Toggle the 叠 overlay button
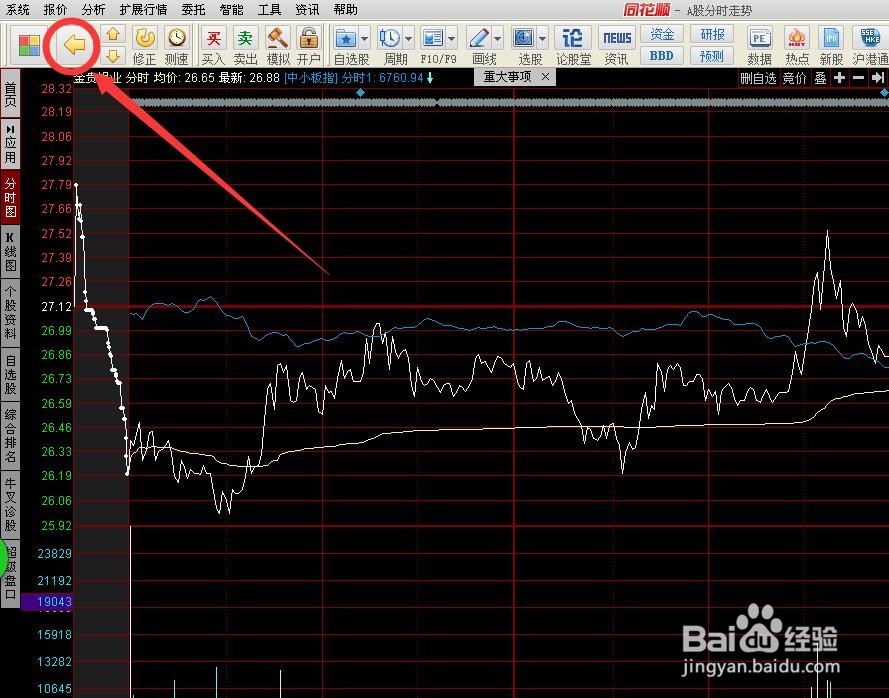889x698 pixels. point(820,78)
